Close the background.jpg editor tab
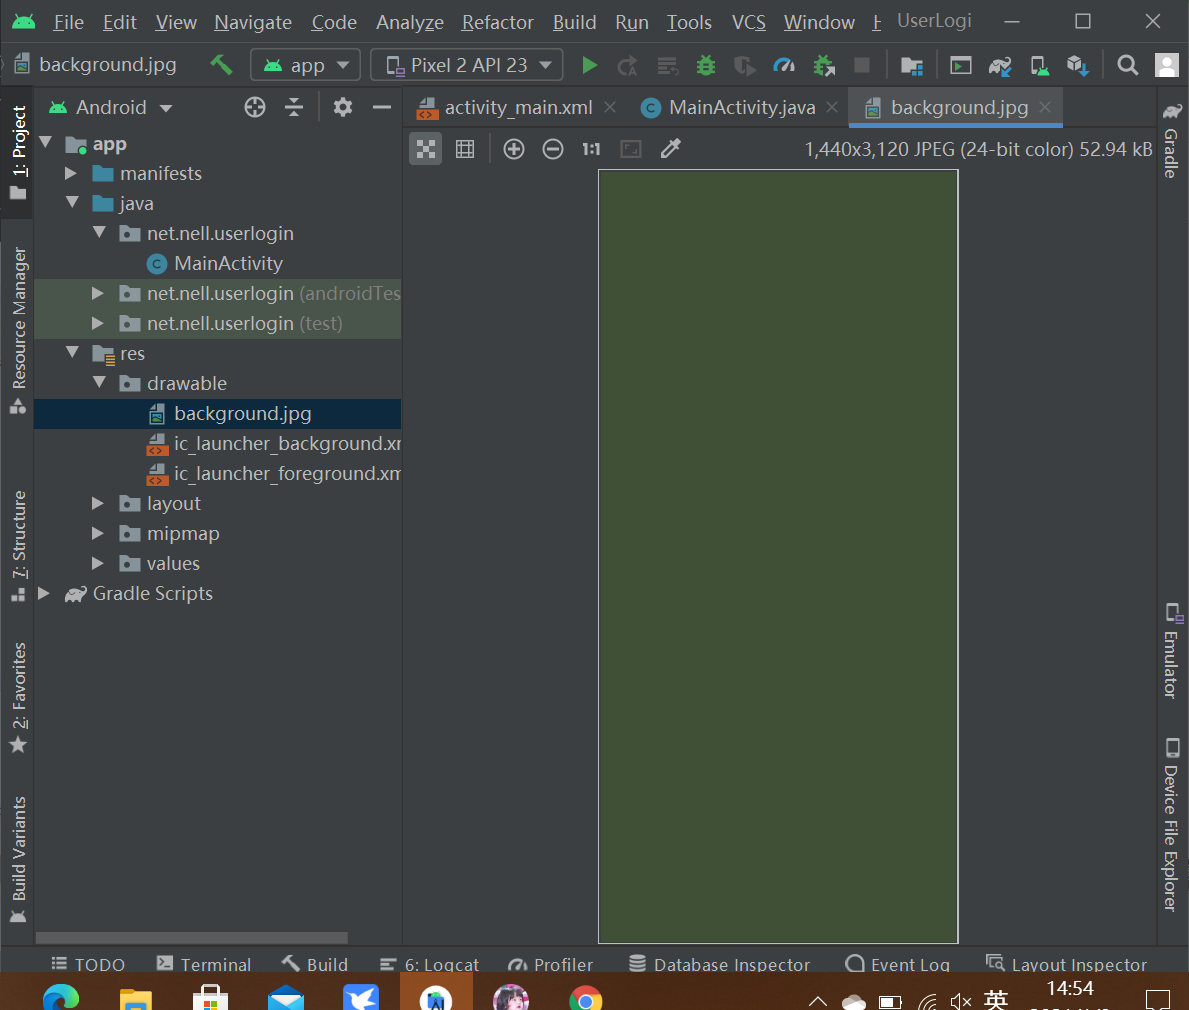 pyautogui.click(x=1045, y=107)
